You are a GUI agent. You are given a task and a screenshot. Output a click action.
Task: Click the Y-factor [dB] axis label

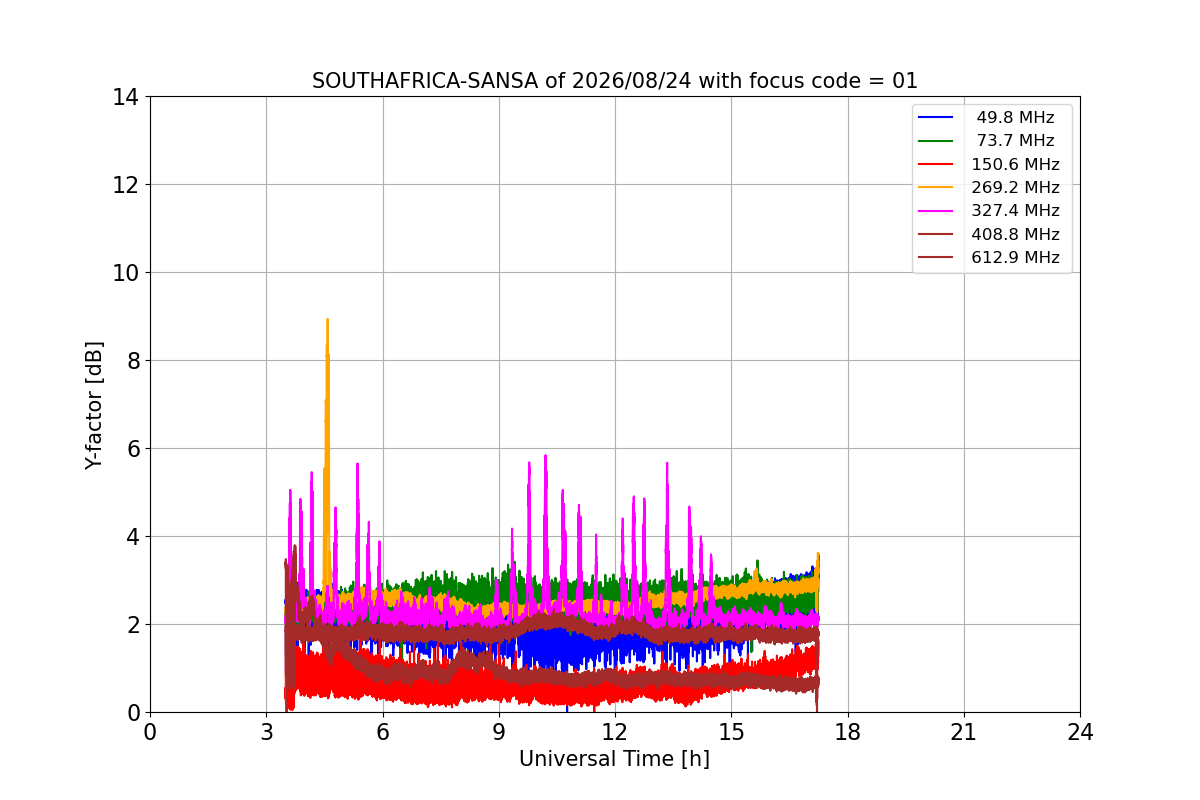pos(94,404)
